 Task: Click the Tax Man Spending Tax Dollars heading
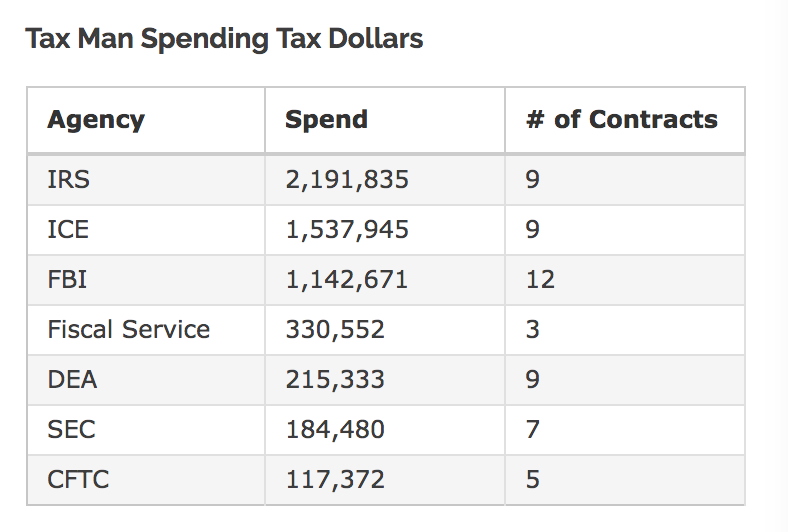click(224, 39)
